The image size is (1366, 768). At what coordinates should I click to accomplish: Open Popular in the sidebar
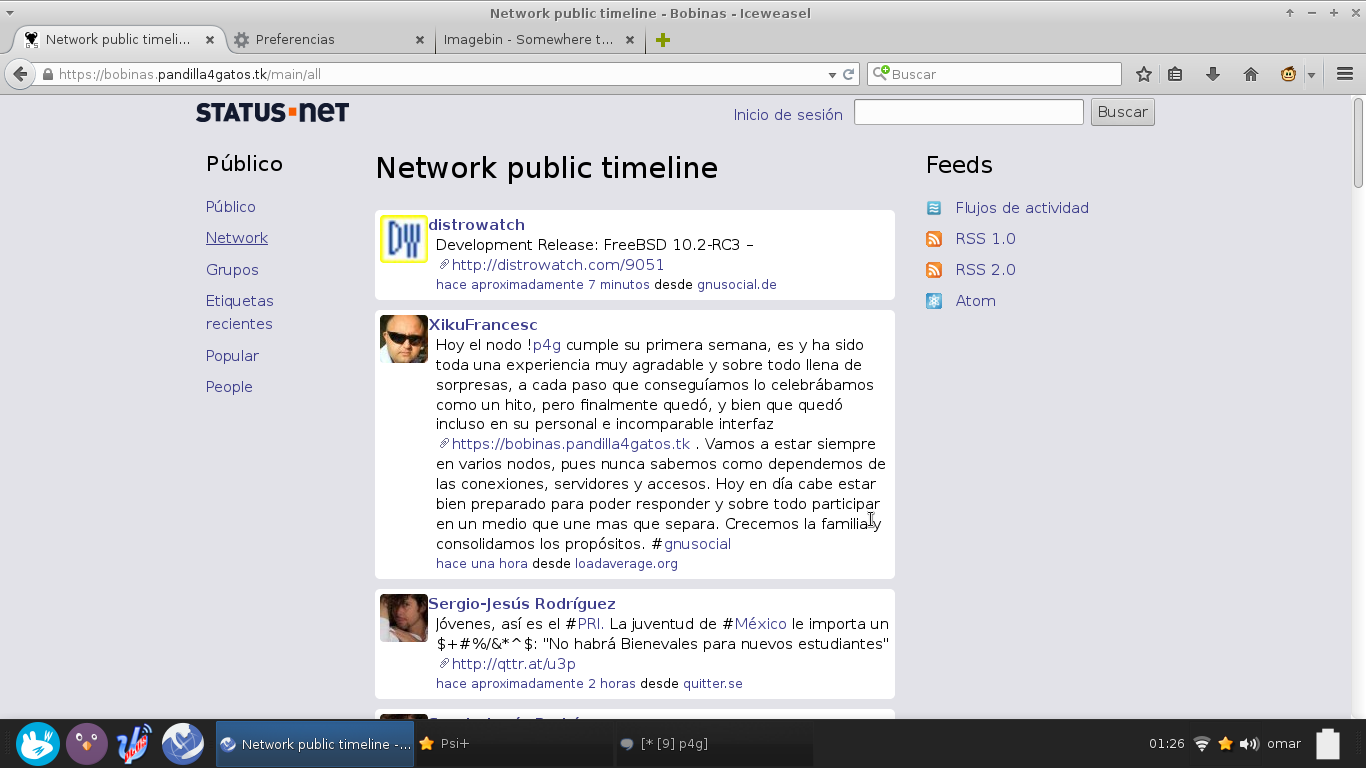(232, 356)
